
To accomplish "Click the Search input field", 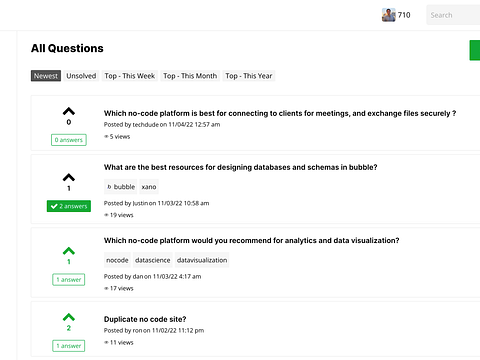I will pyautogui.click(x=453, y=15).
